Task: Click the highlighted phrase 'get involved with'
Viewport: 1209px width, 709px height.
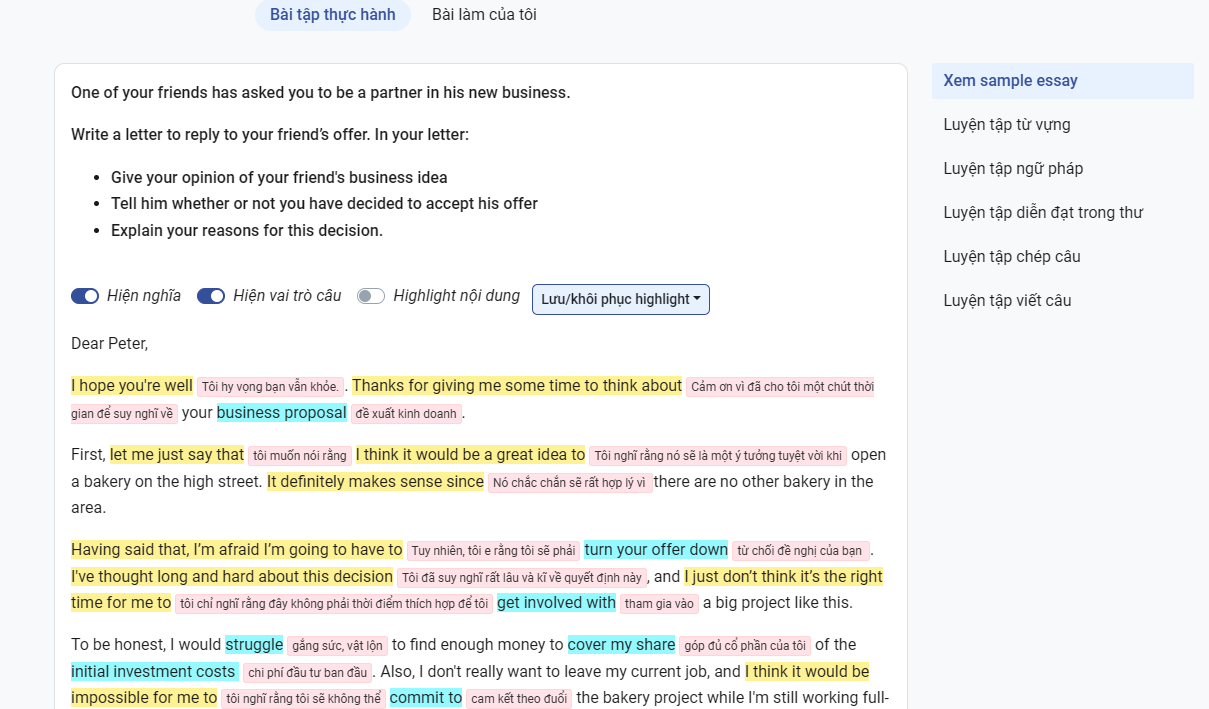Action: tap(556, 603)
